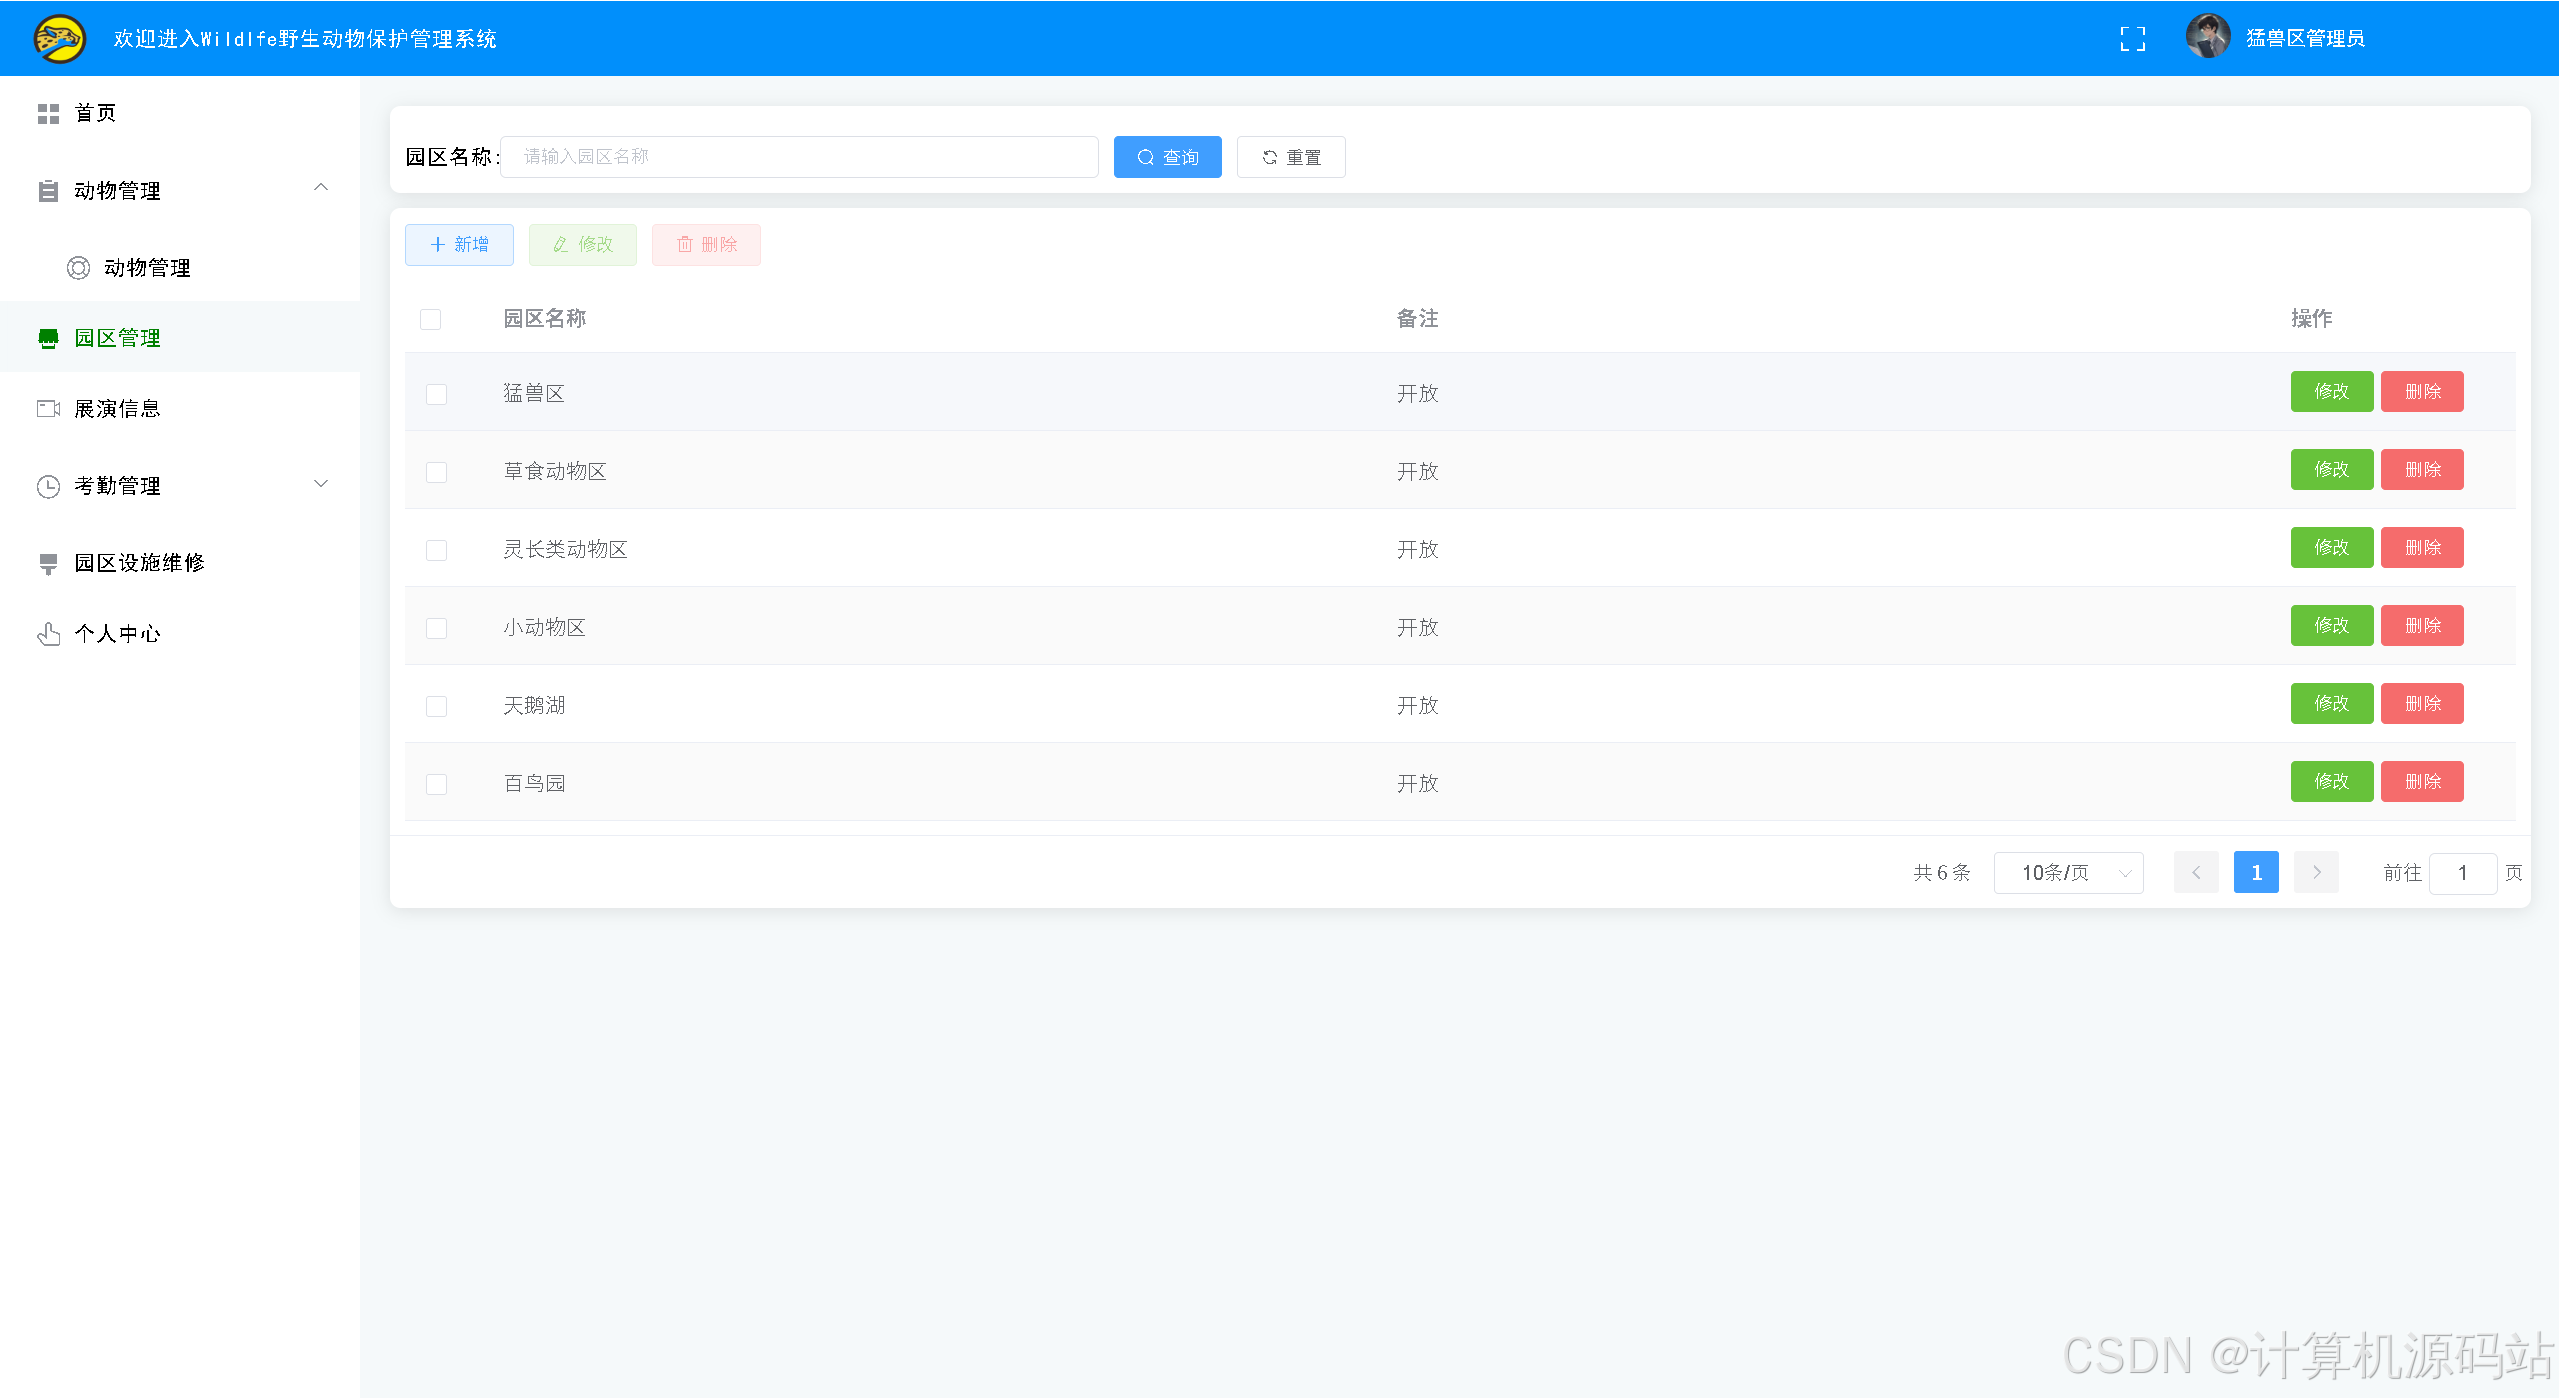Screen dimensions: 2559x1398
Task: Open the admin avatar picture
Action: pyautogui.click(x=2208, y=37)
